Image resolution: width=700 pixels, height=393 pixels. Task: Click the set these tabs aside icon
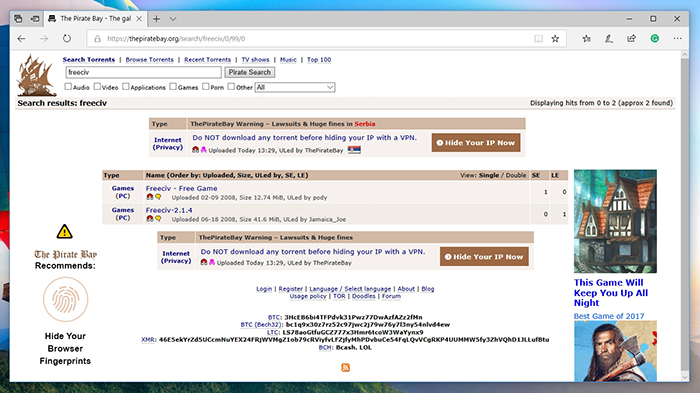tap(35, 19)
